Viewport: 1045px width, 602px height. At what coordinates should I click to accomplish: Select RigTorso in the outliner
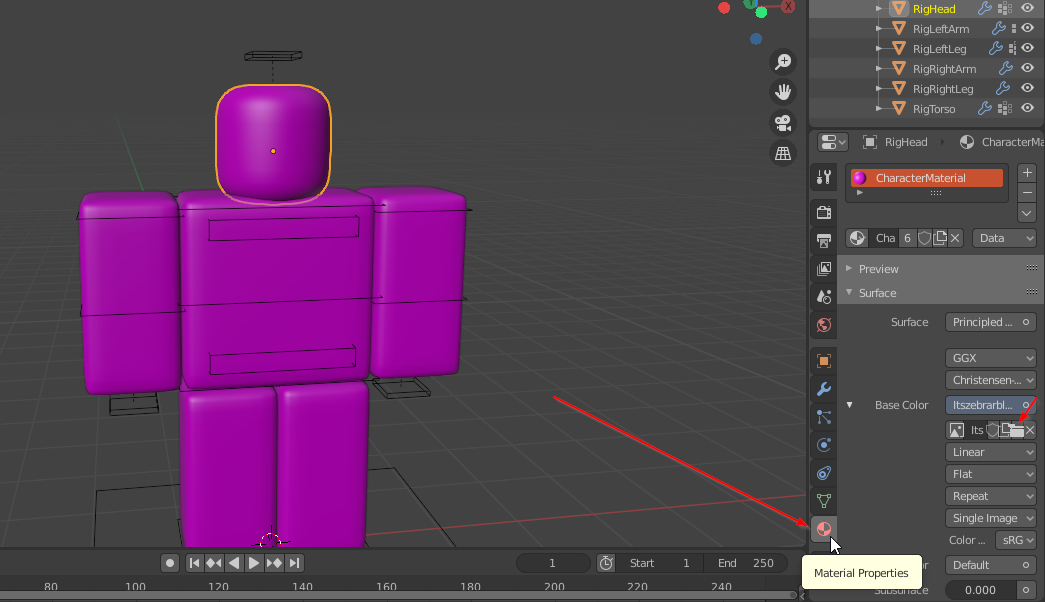(x=934, y=109)
